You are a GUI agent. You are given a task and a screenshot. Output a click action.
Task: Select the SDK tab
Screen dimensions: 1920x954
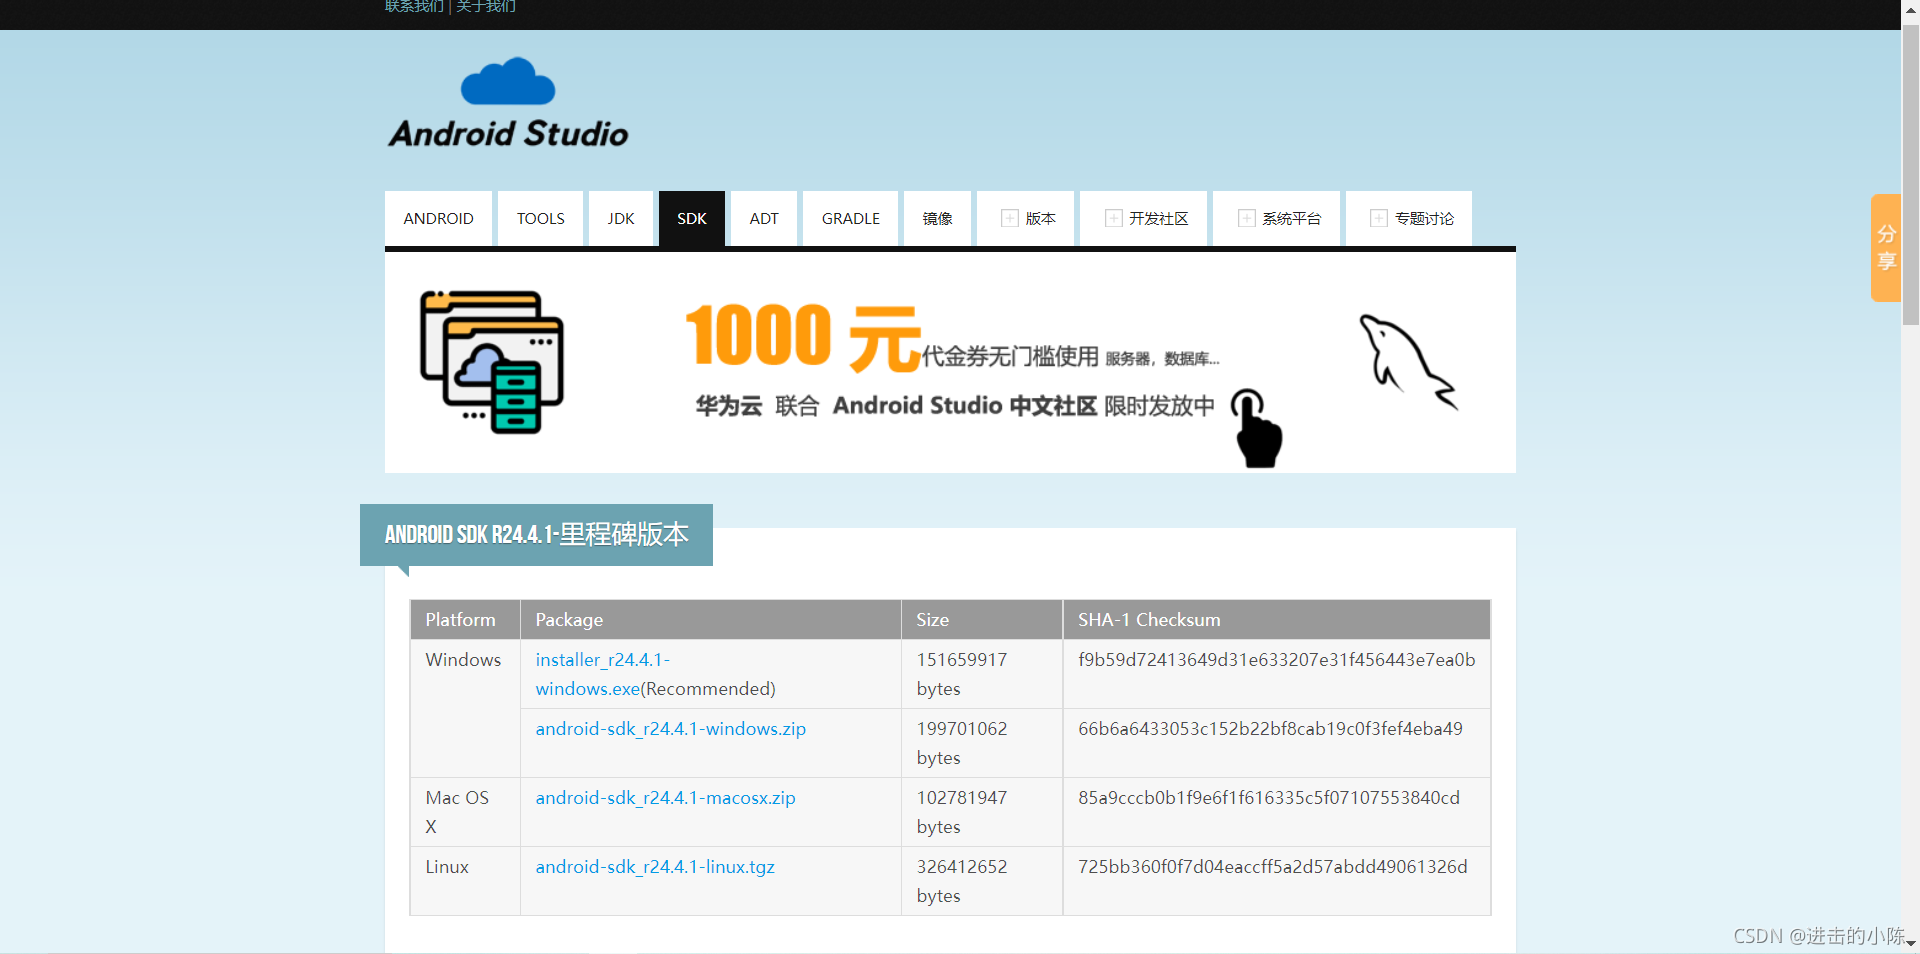point(692,218)
